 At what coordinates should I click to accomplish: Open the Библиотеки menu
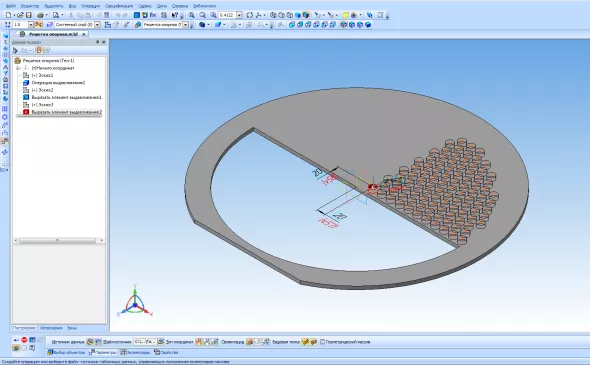point(204,6)
